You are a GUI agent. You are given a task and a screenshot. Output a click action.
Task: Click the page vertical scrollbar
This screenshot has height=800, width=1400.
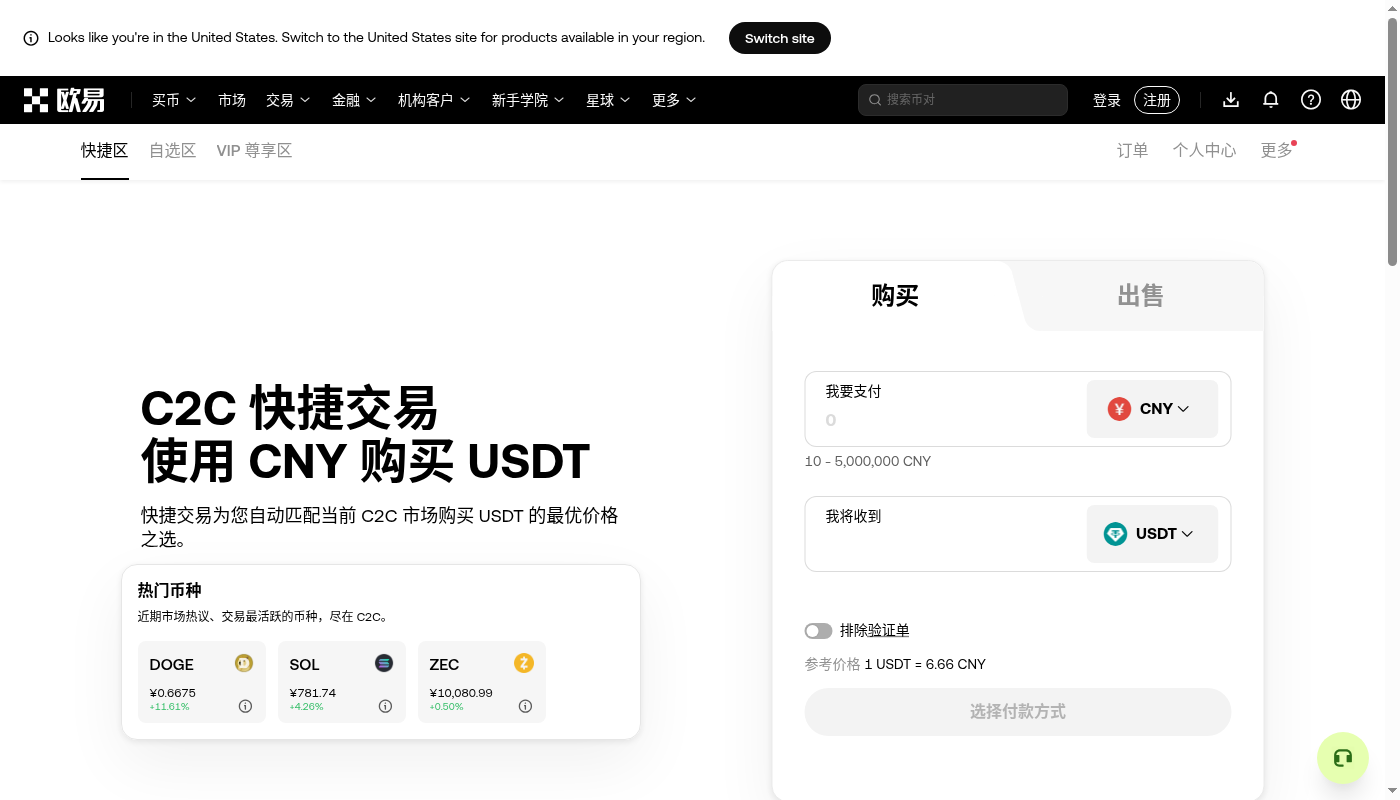point(1392,140)
